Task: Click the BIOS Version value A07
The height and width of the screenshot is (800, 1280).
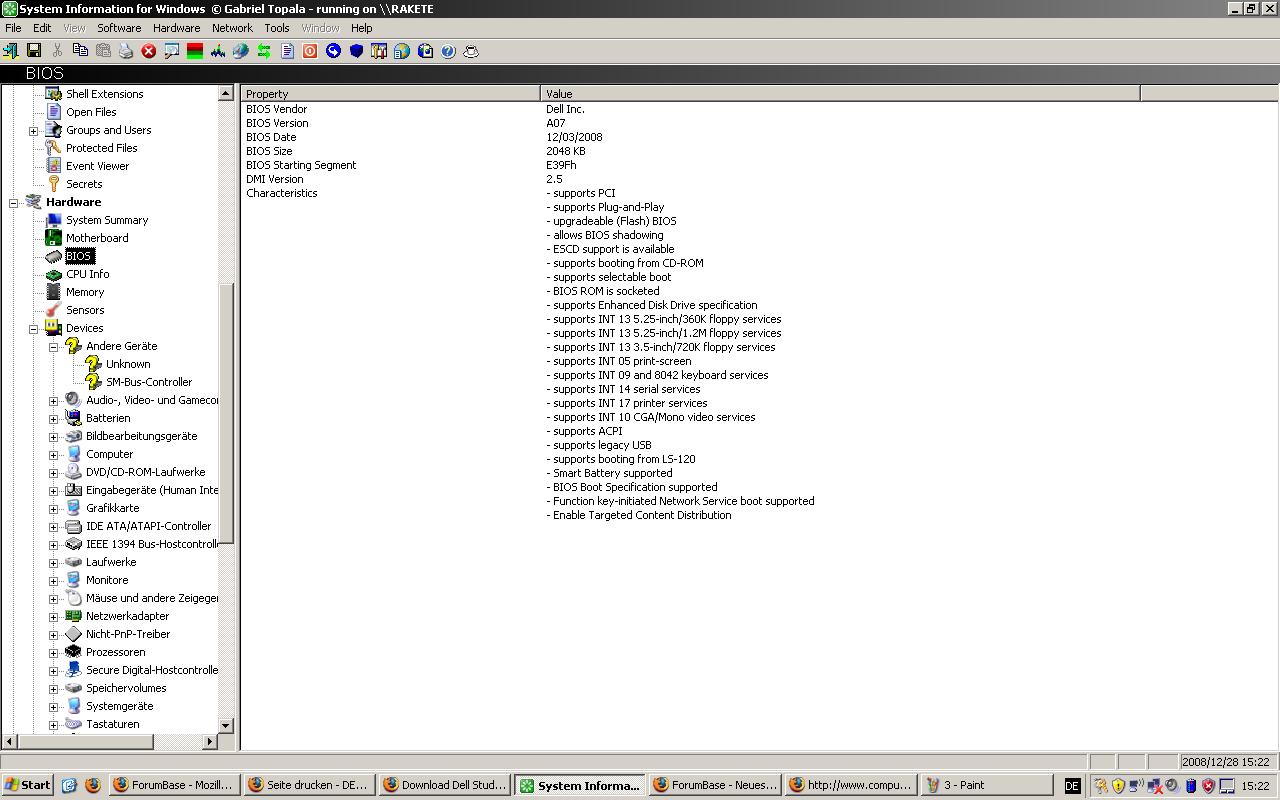Action: click(x=555, y=123)
